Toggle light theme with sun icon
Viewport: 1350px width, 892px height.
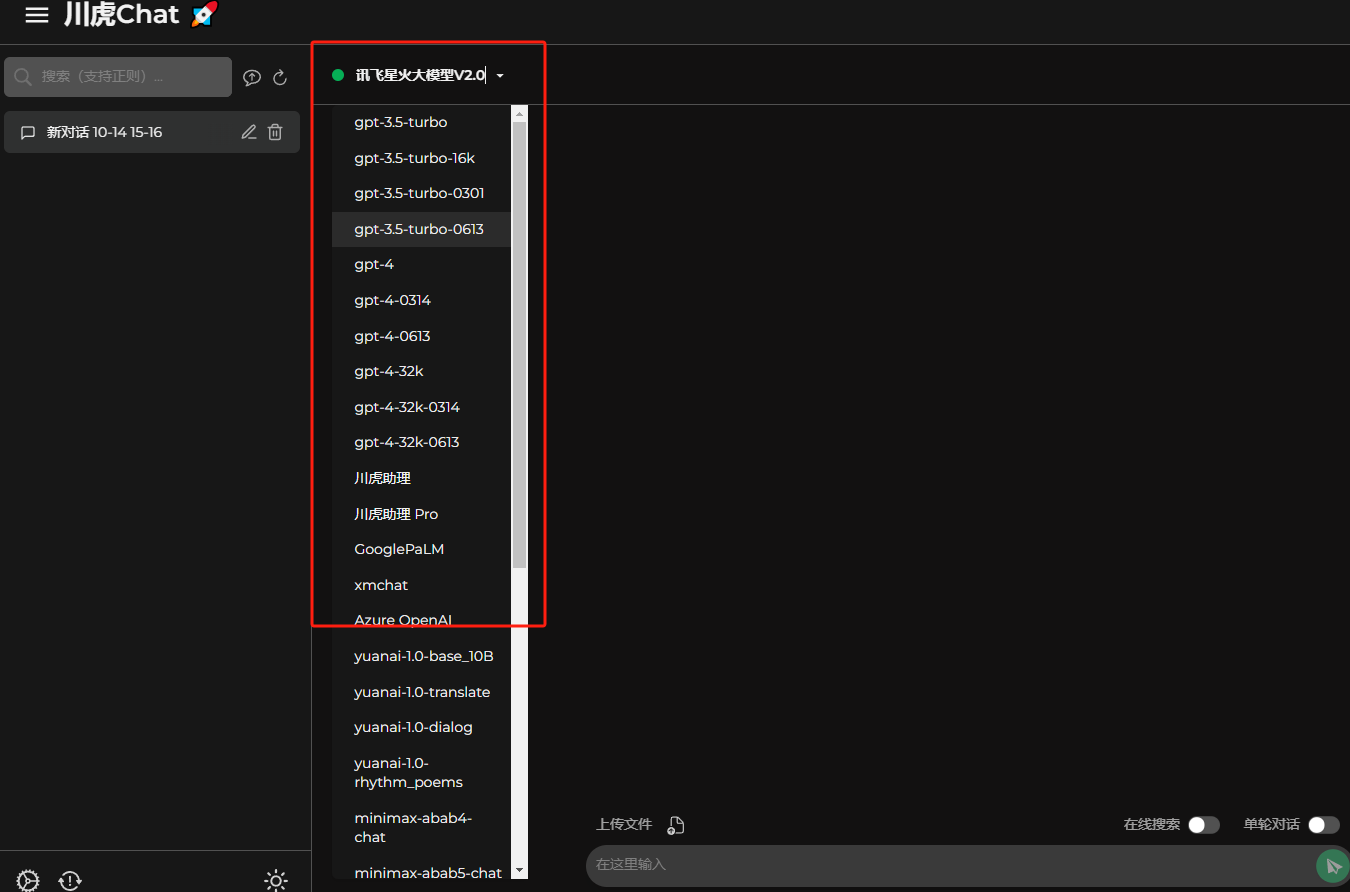(276, 881)
